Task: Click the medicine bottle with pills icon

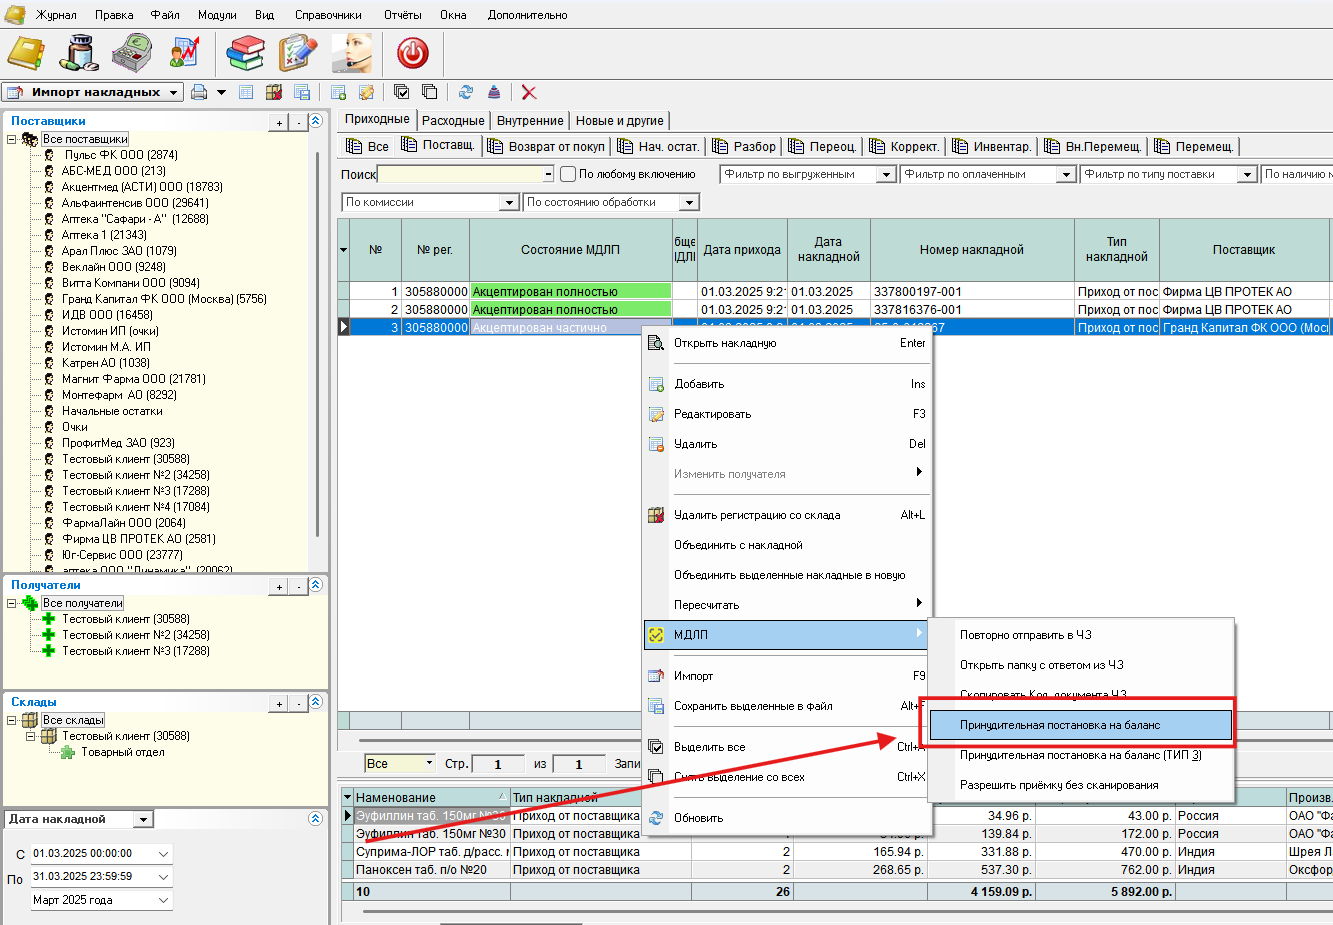Action: coord(78,52)
